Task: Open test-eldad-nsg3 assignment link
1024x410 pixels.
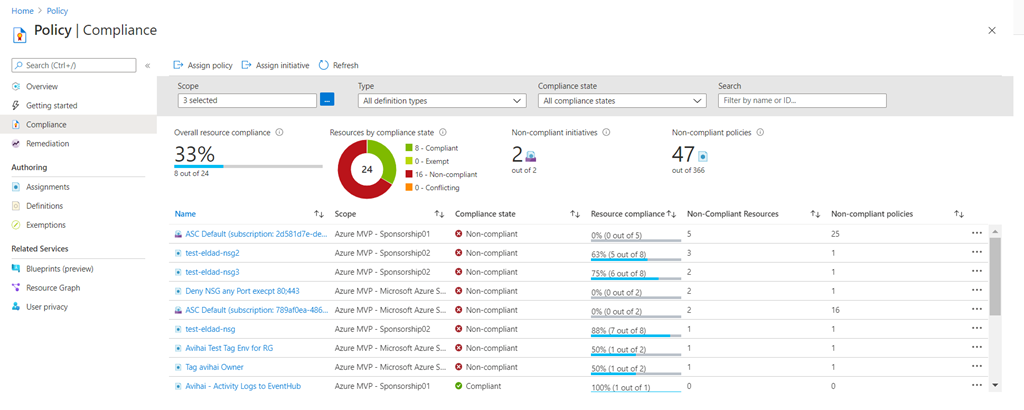Action: pos(212,272)
